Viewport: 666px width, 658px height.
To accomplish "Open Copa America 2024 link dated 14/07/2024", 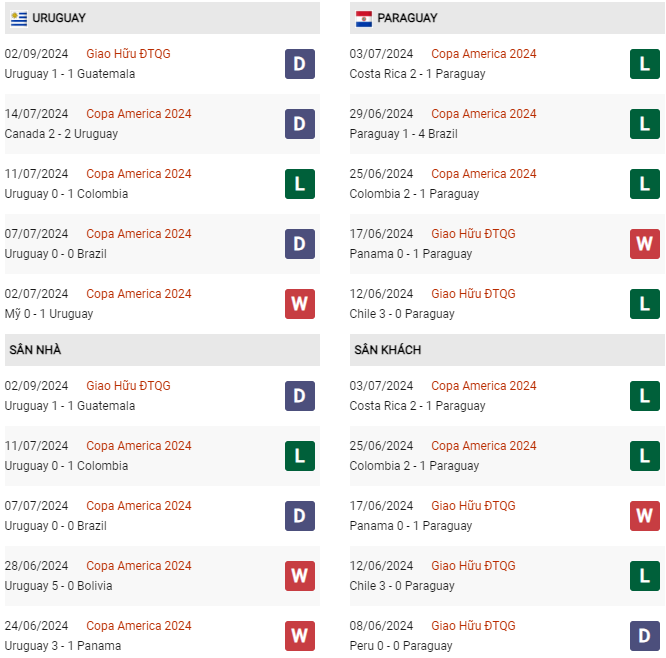I will click(x=139, y=114).
